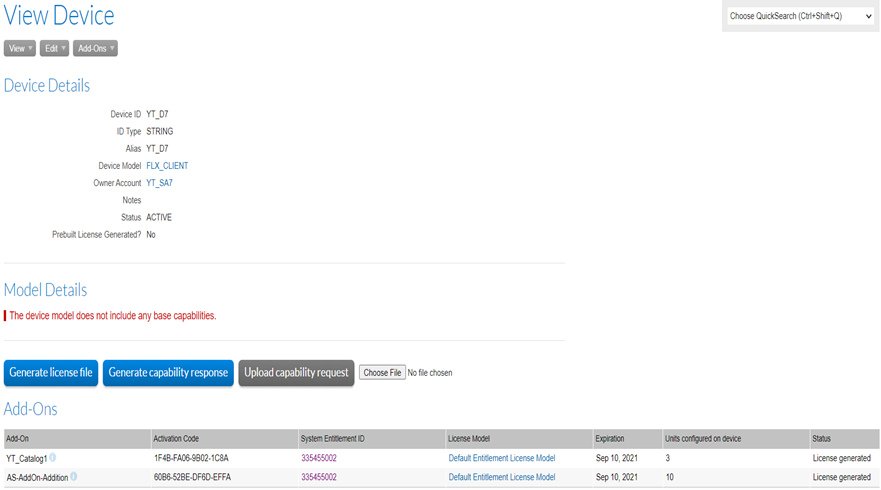
Task: Click the Alias value YT_D7
Action: tap(157, 148)
